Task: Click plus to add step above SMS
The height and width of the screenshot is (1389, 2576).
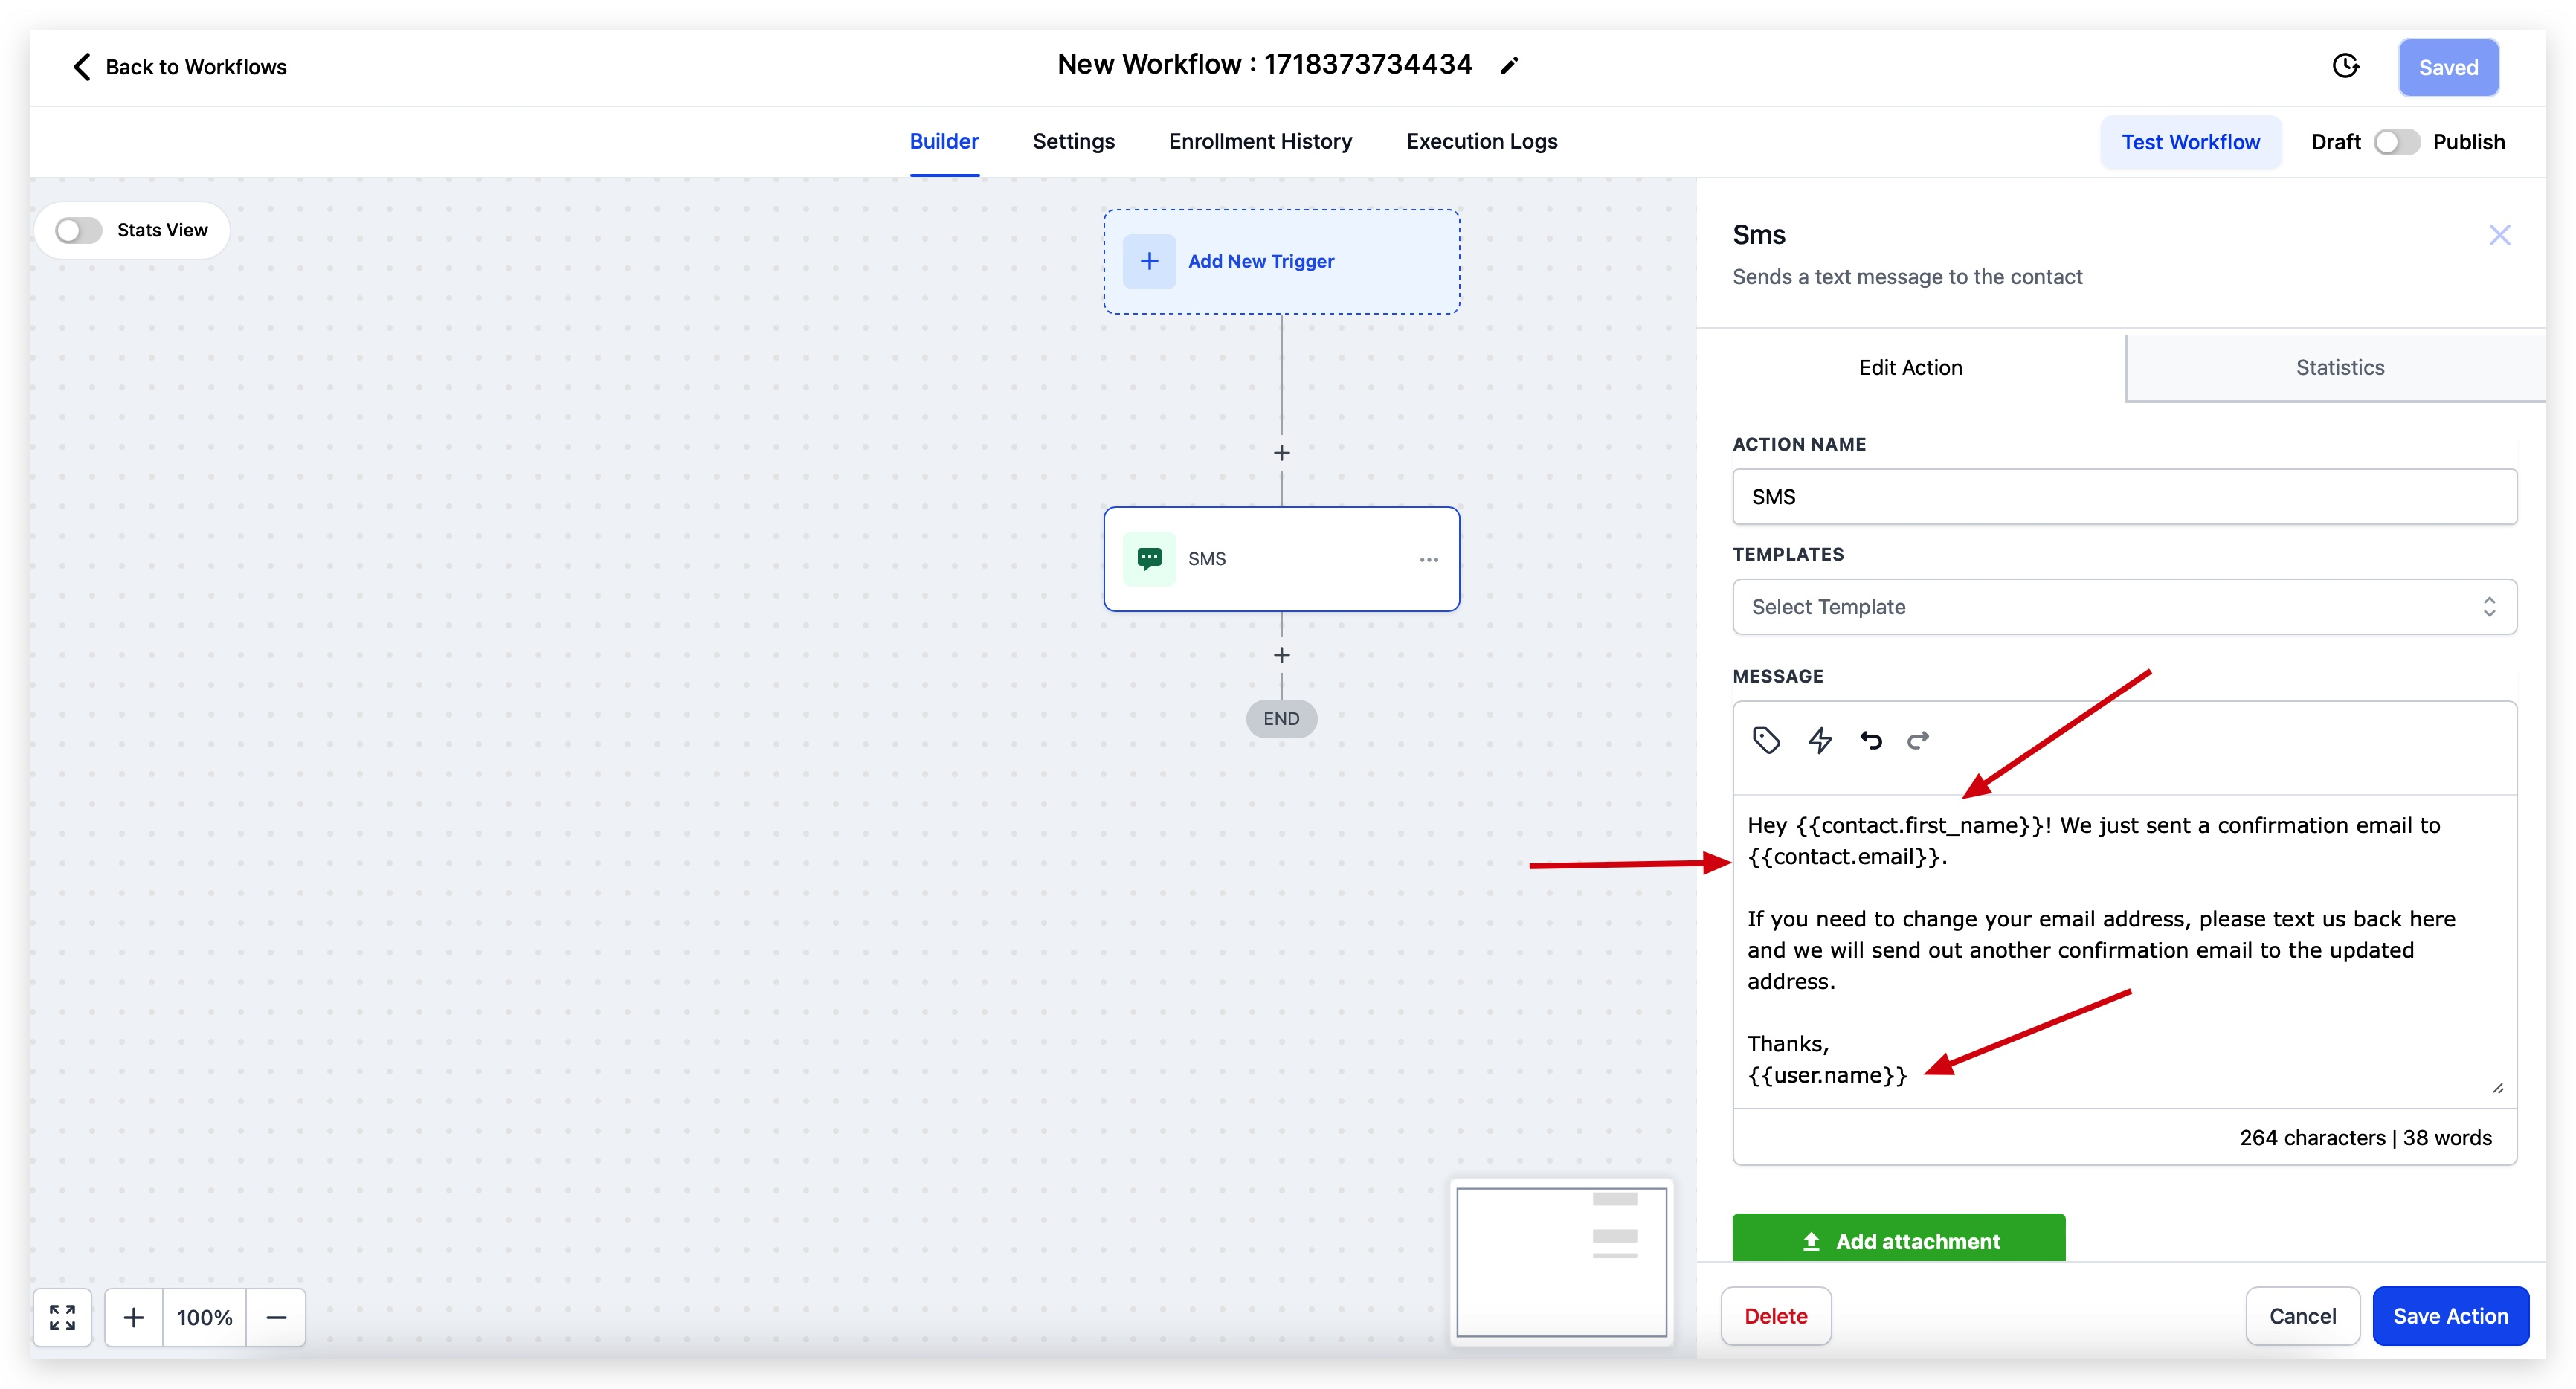Action: point(1282,453)
